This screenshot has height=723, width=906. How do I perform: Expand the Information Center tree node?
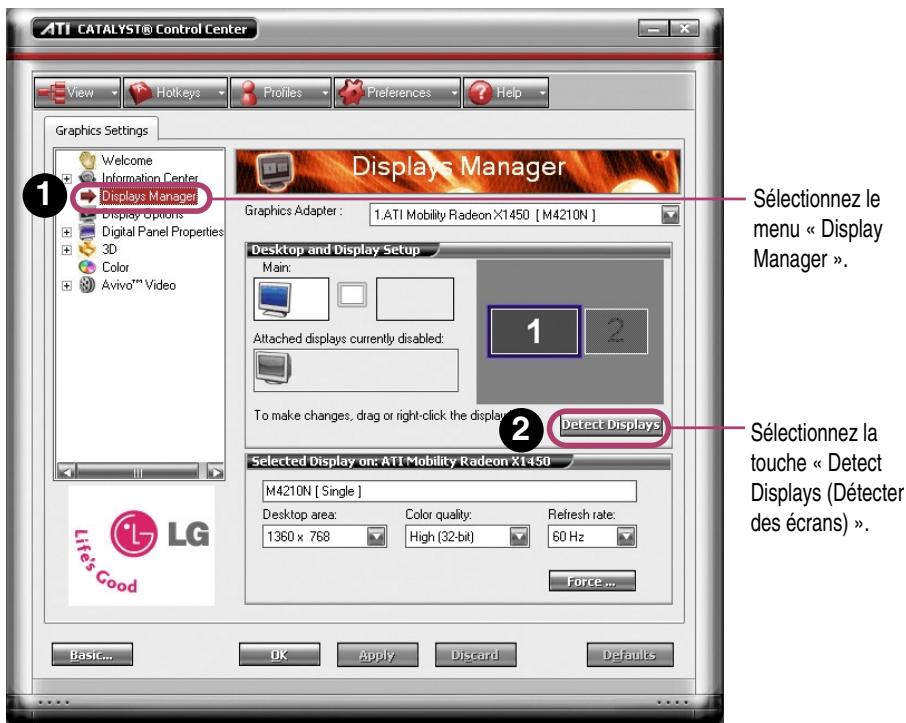[66, 179]
